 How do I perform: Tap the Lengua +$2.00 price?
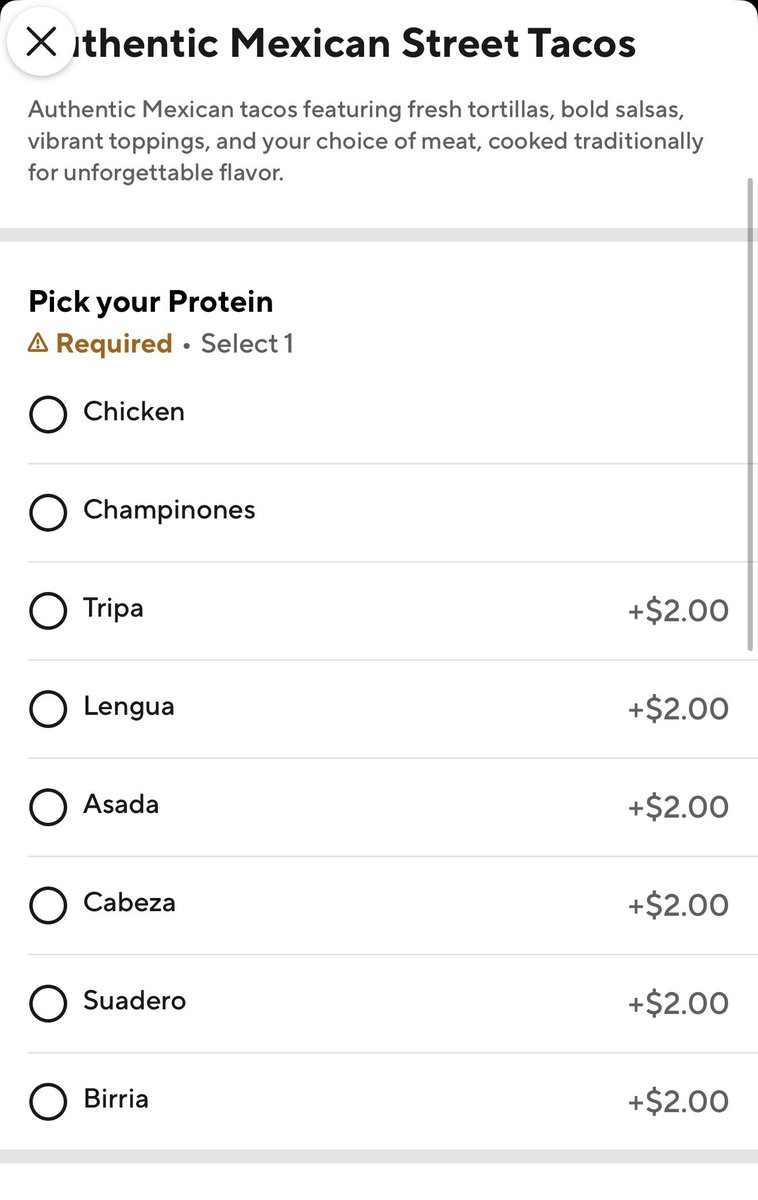678,708
